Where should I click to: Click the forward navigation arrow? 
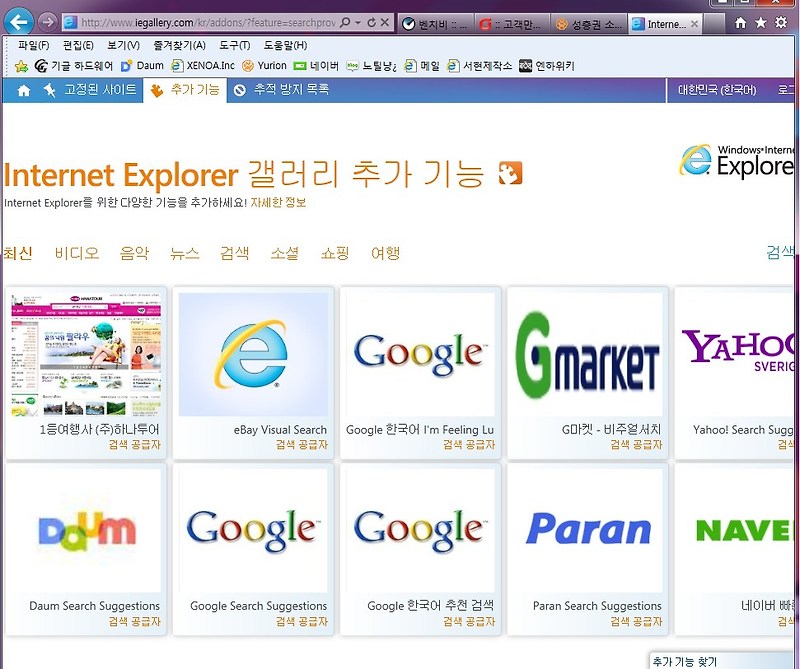point(47,22)
